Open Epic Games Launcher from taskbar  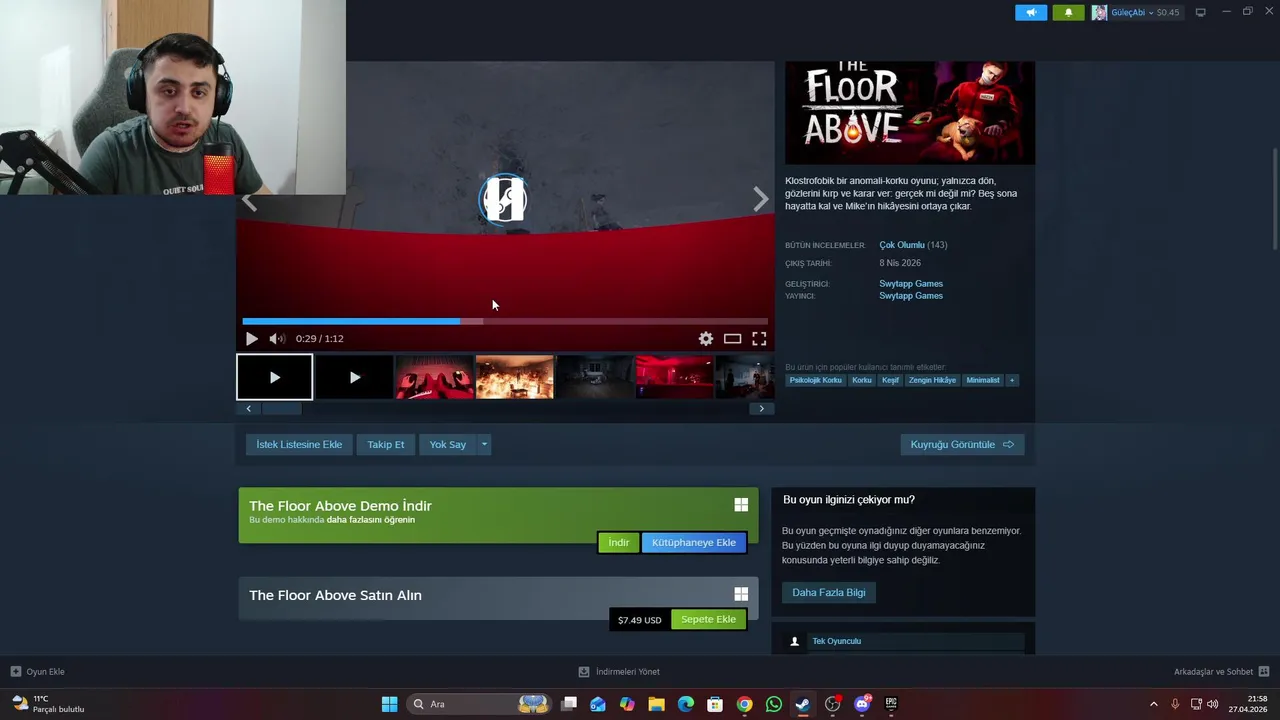point(891,704)
